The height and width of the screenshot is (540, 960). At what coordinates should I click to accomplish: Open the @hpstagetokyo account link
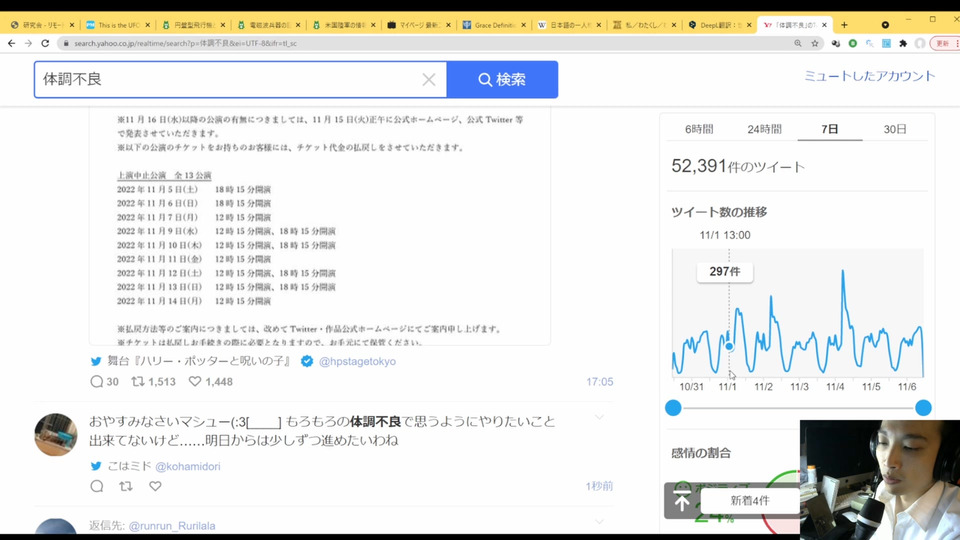pyautogui.click(x=357, y=362)
